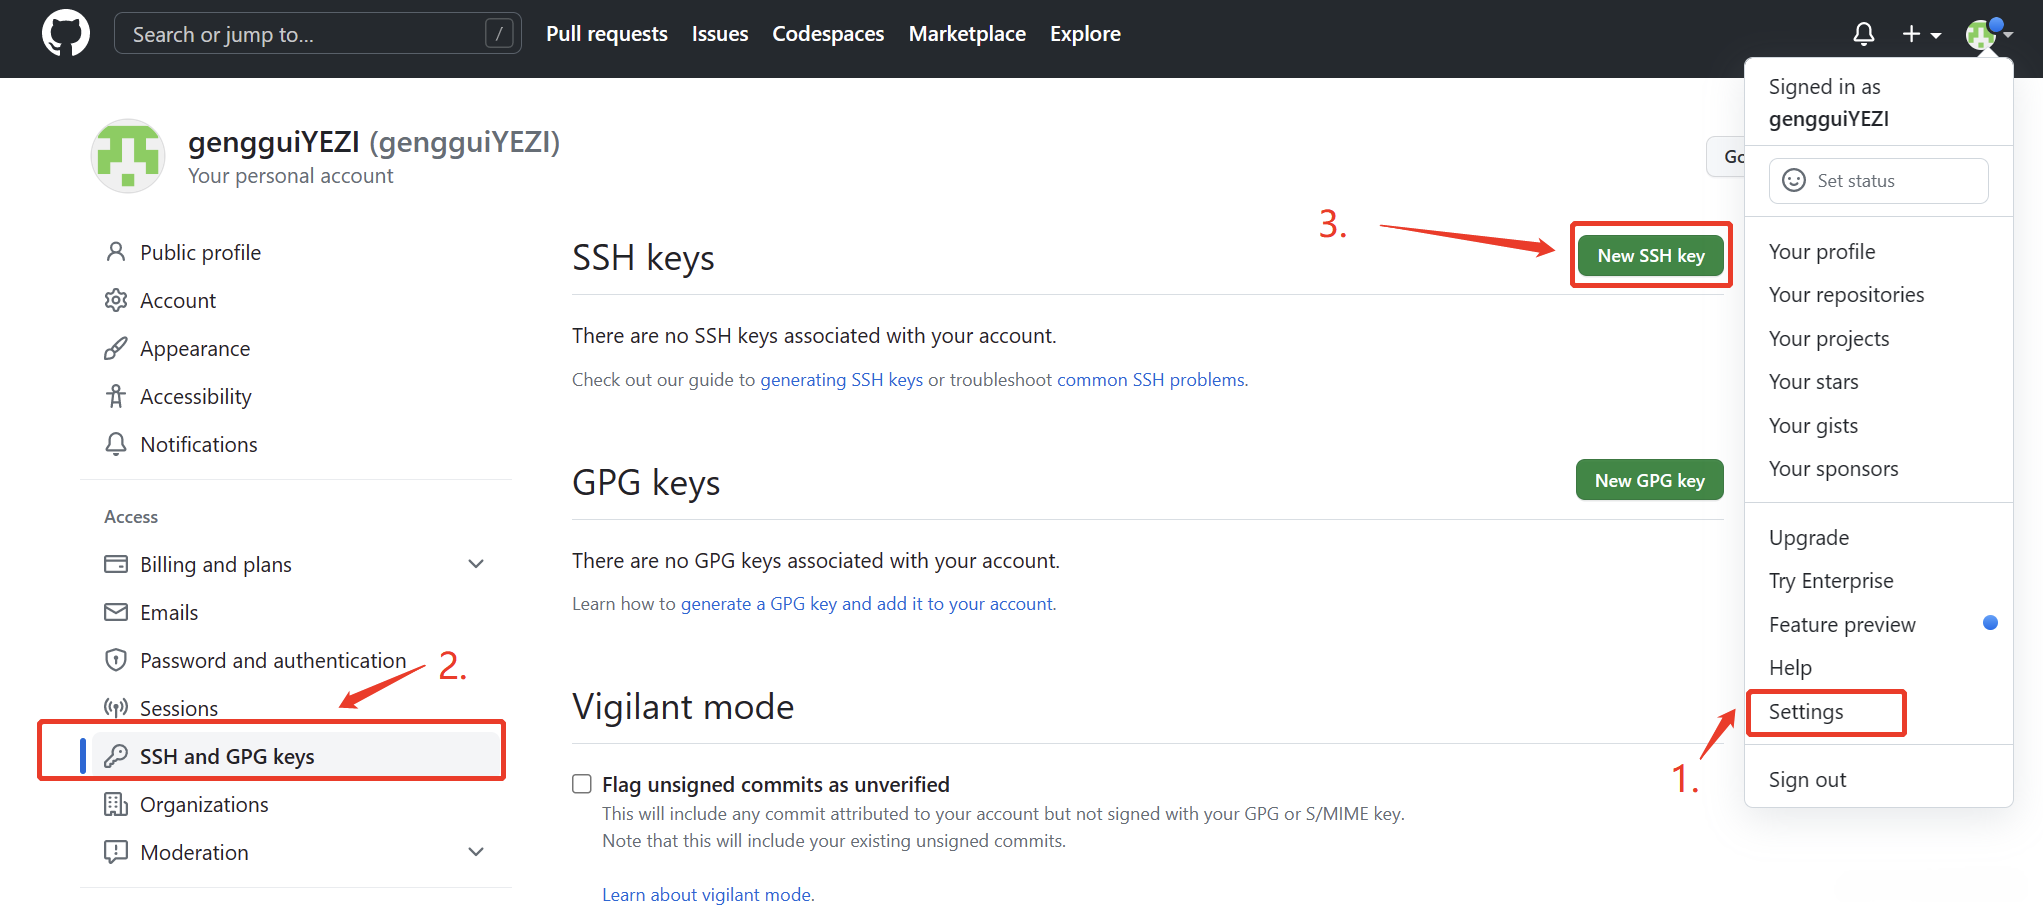Click the Notifications bell icon in sidebar
The image size is (2043, 908).
[116, 444]
